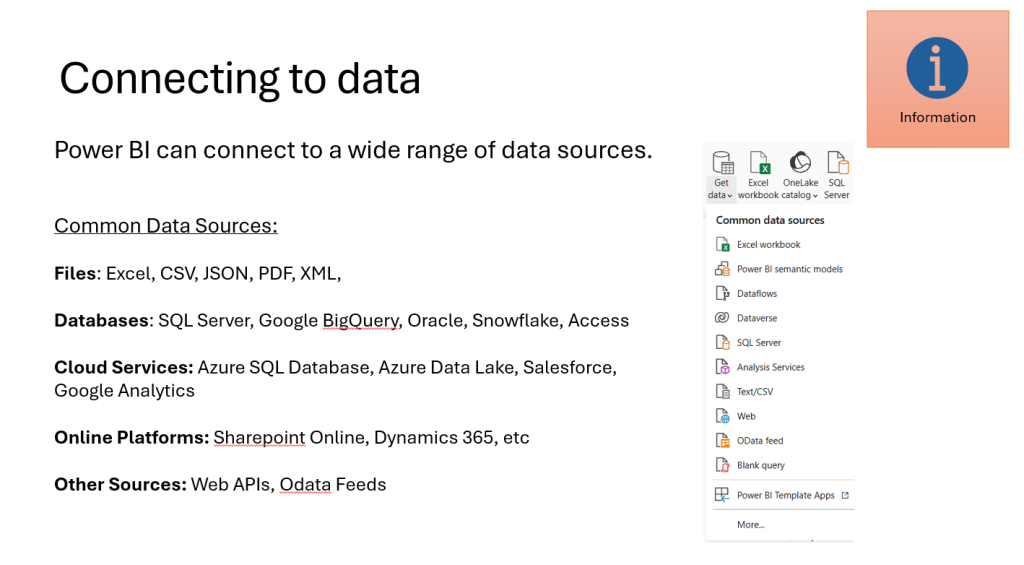Click the Excel workbook ribbon icon
Image resolution: width=1024 pixels, height=565 pixels.
click(x=759, y=163)
